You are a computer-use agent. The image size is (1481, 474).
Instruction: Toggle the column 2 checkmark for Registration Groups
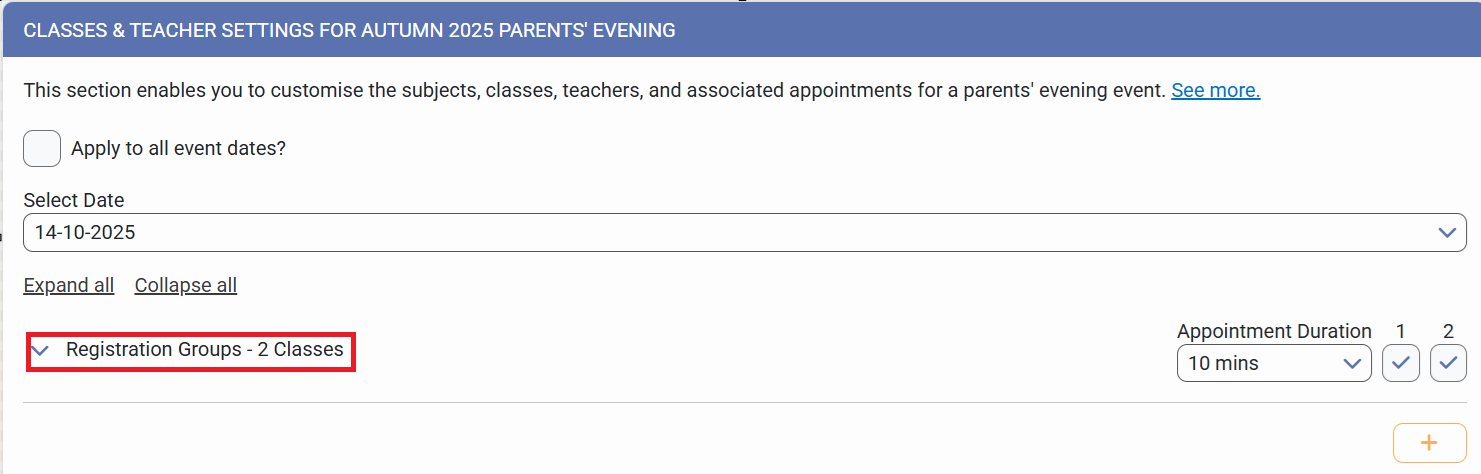coord(1448,363)
